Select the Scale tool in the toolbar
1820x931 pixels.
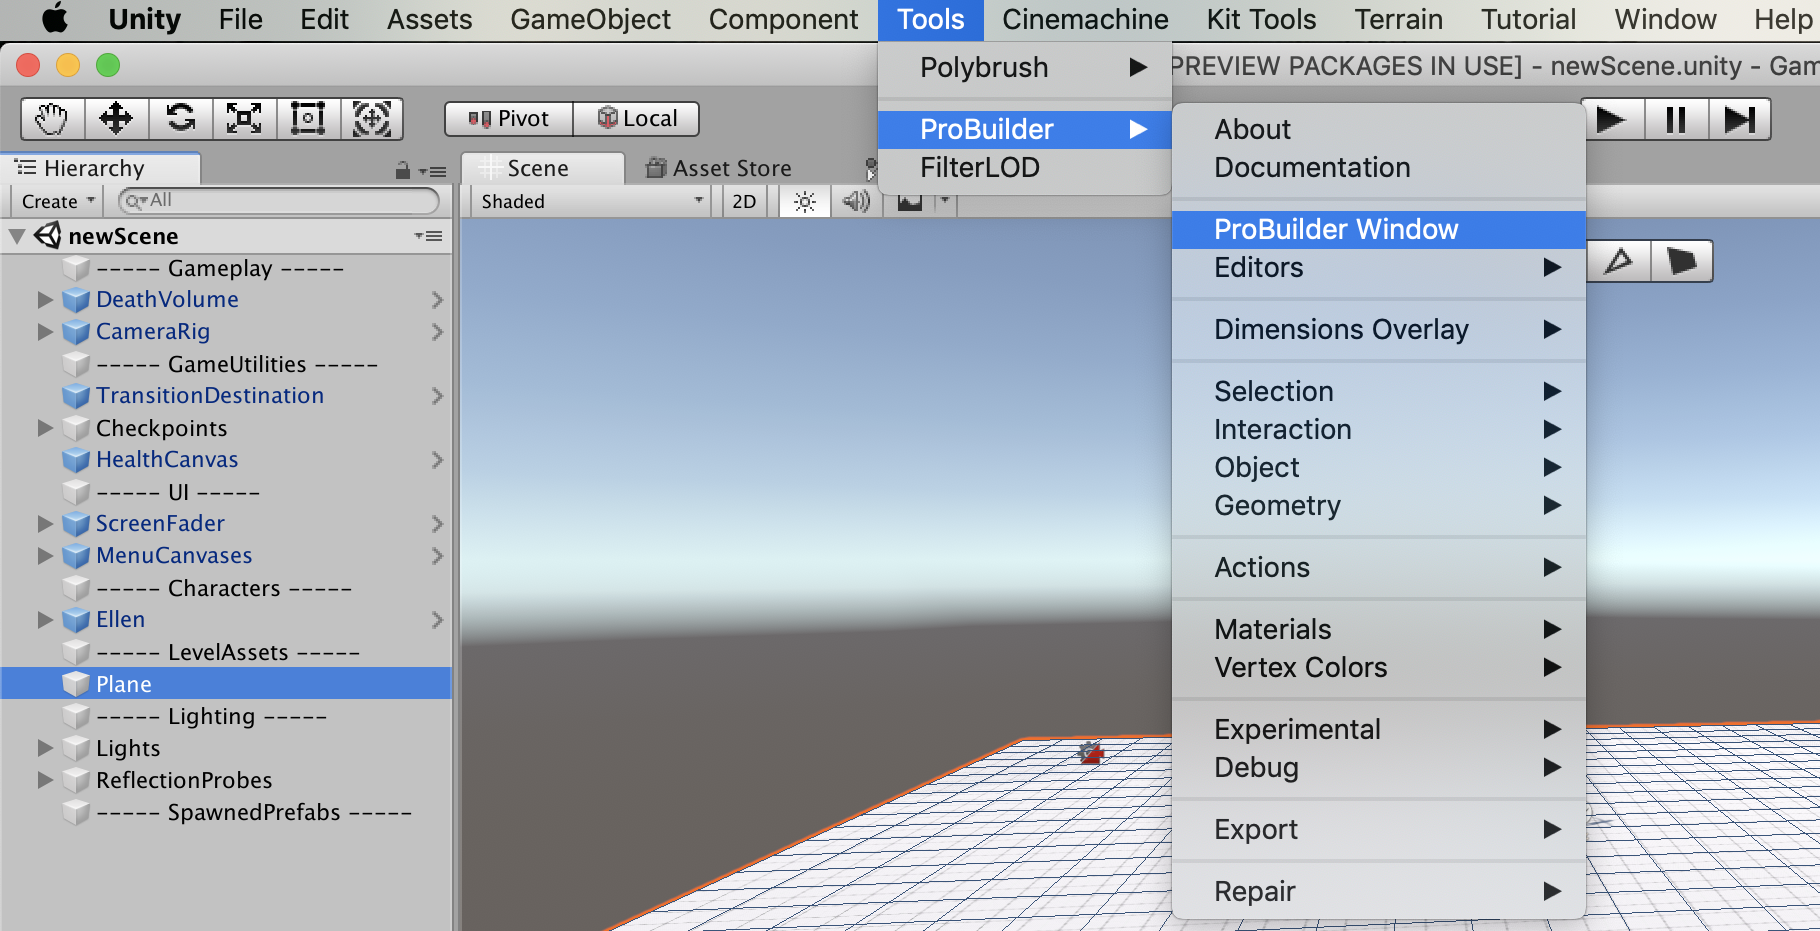tap(245, 119)
